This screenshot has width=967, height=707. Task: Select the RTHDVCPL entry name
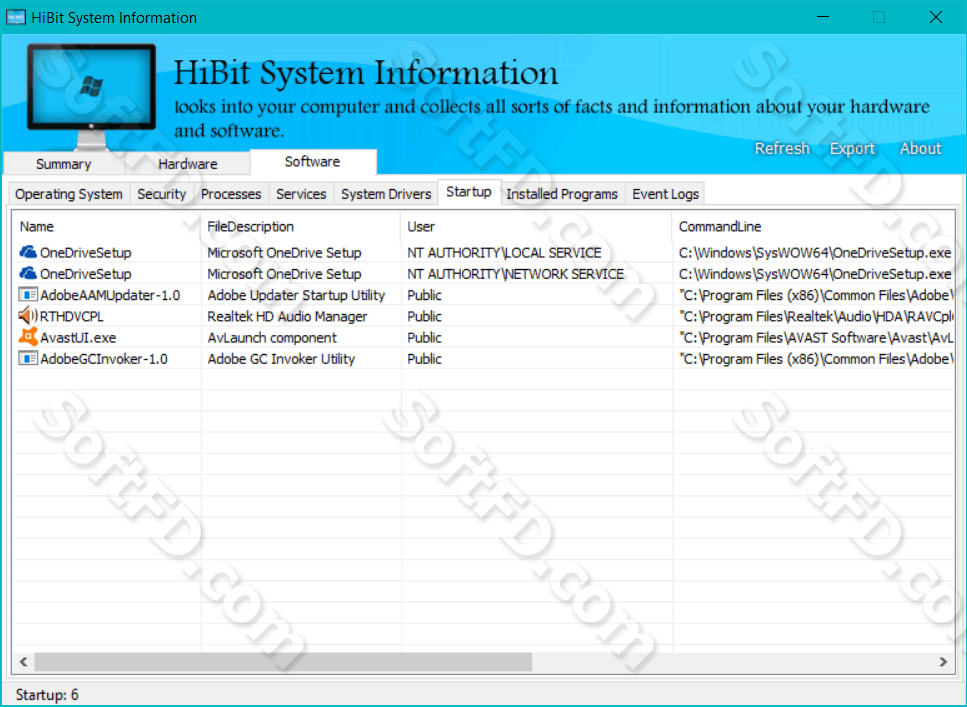pos(72,316)
